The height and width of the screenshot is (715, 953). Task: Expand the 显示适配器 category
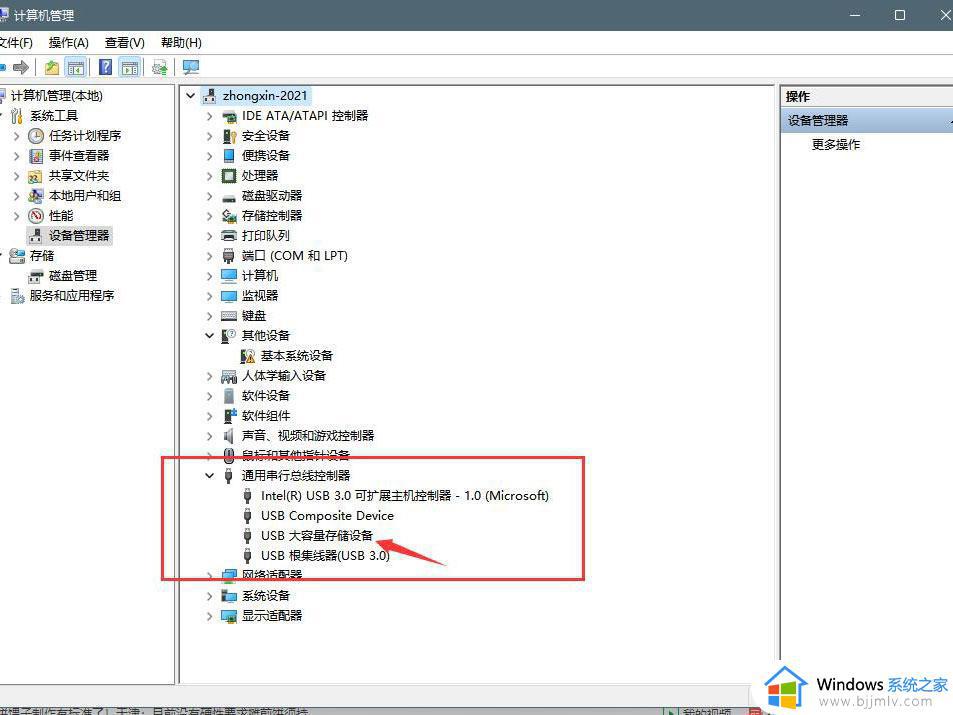[x=209, y=616]
